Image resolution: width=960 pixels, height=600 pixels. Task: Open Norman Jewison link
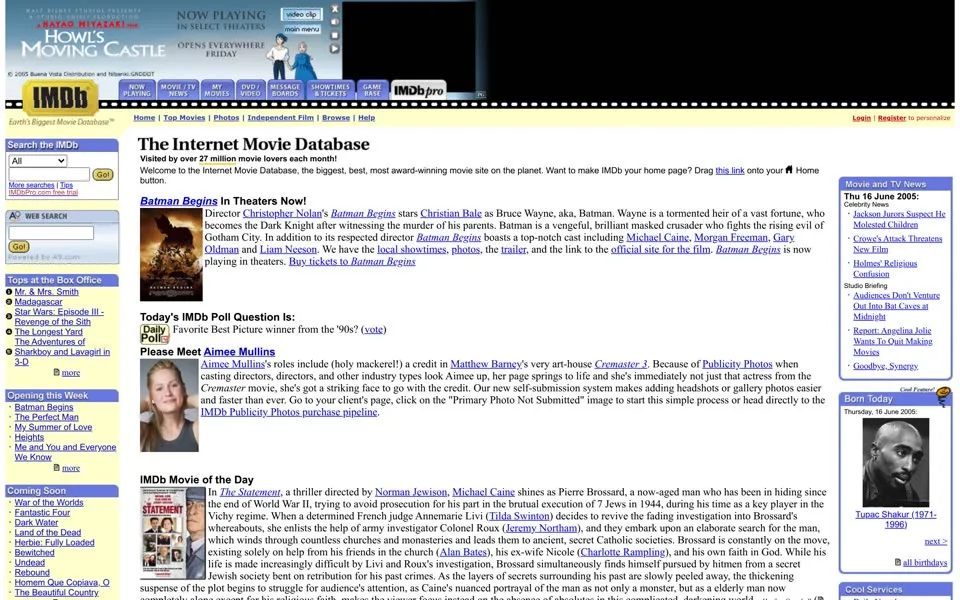(411, 492)
